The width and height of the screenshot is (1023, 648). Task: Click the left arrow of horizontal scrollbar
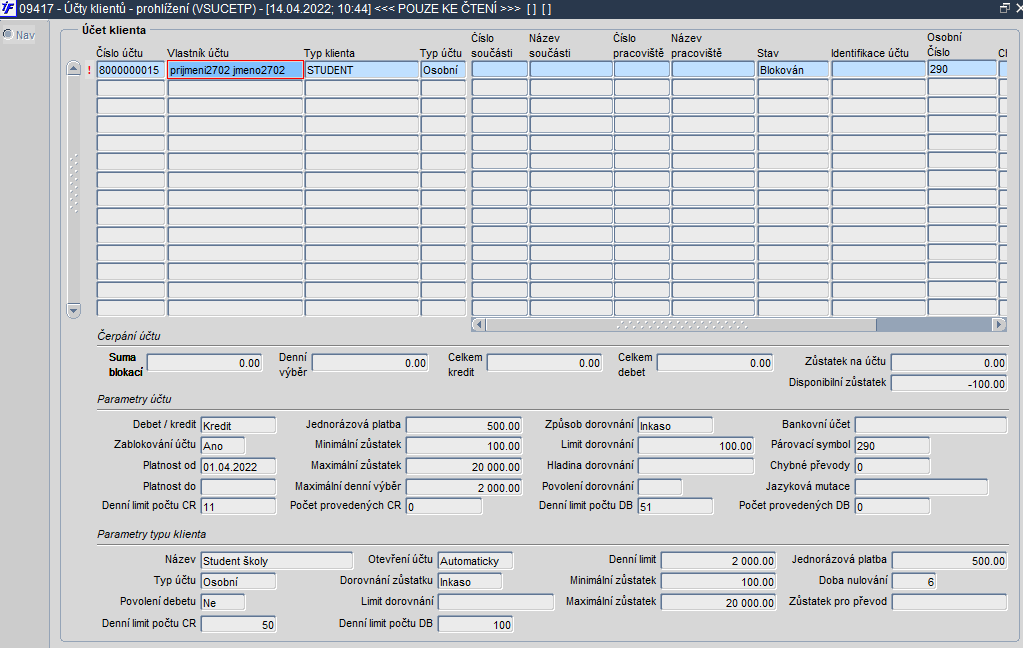tap(478, 324)
